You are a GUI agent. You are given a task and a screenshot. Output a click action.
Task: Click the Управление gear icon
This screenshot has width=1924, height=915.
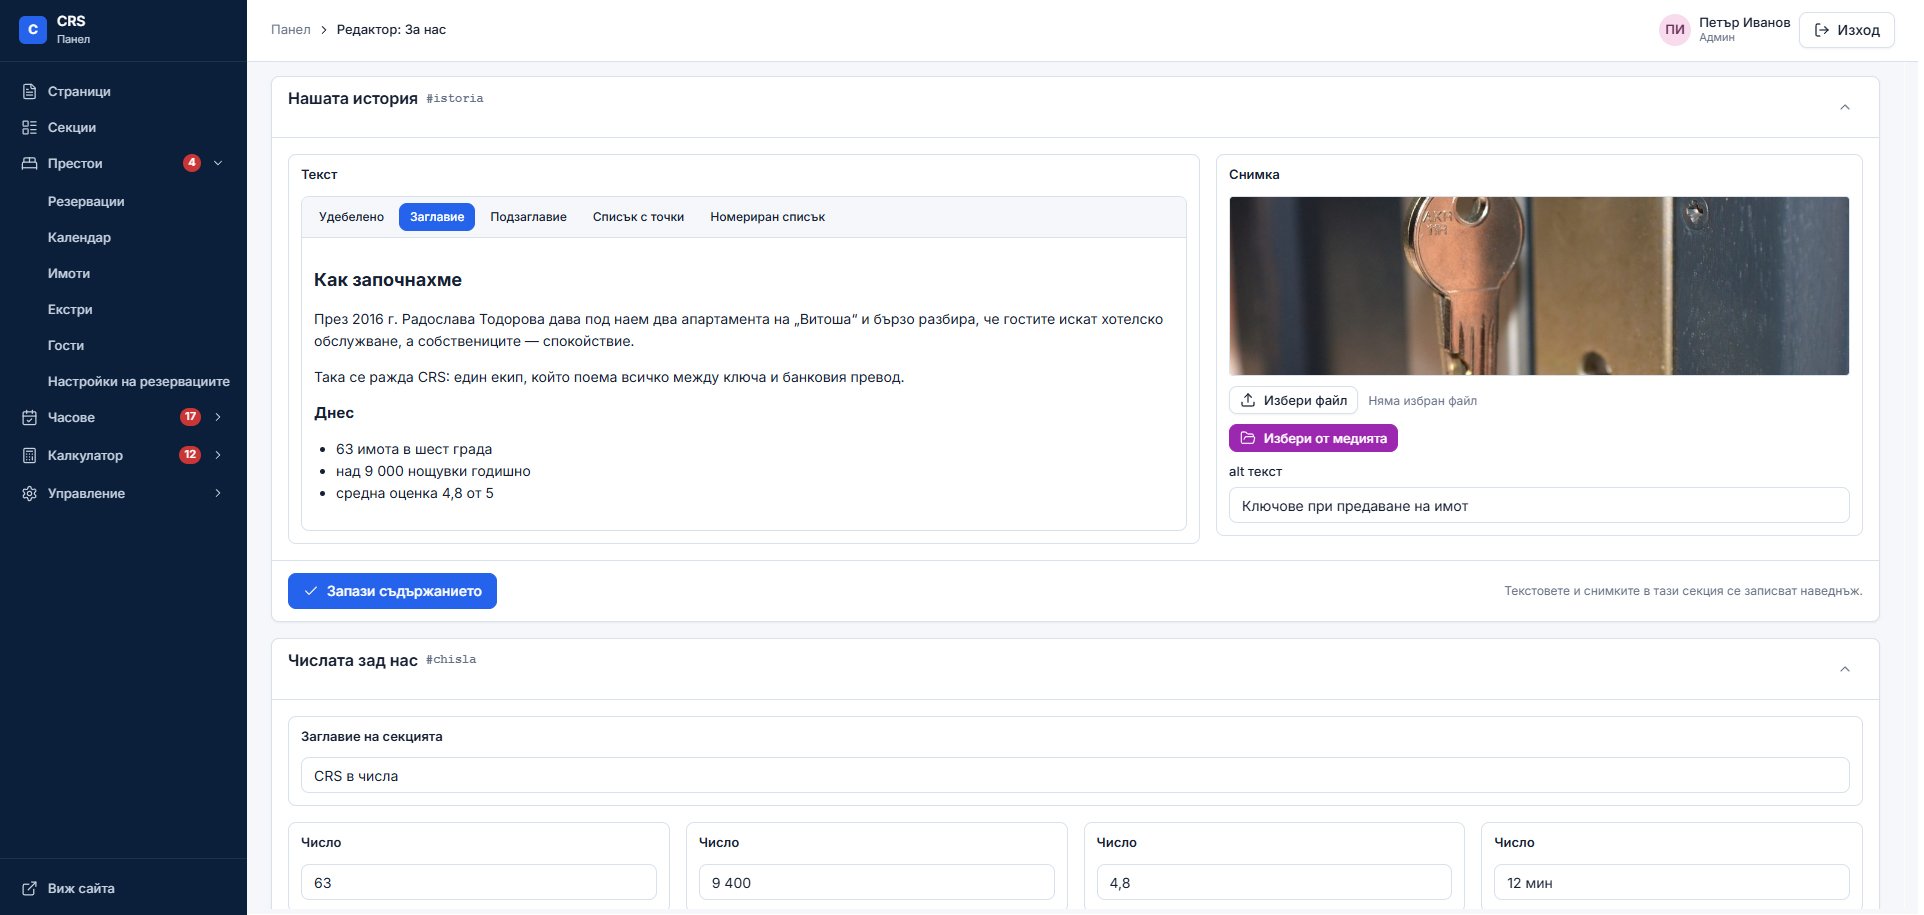click(x=30, y=493)
